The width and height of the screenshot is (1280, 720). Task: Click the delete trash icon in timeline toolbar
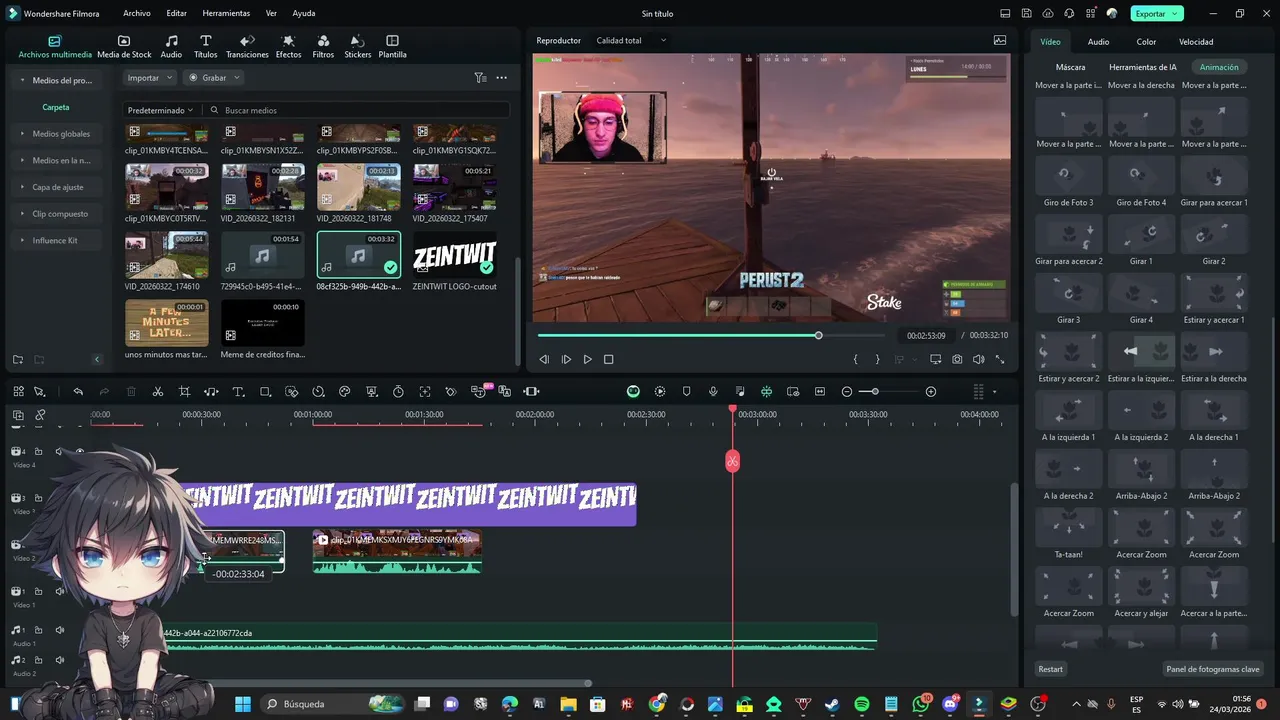click(131, 392)
